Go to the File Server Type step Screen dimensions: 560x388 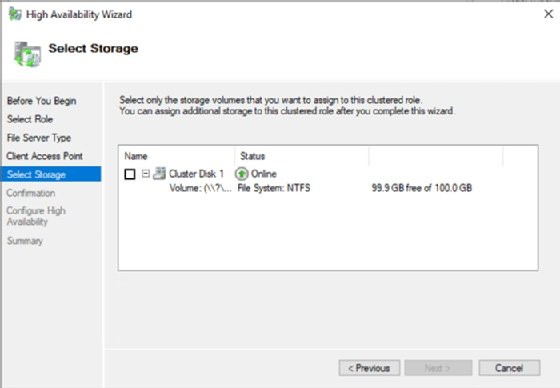point(39,138)
